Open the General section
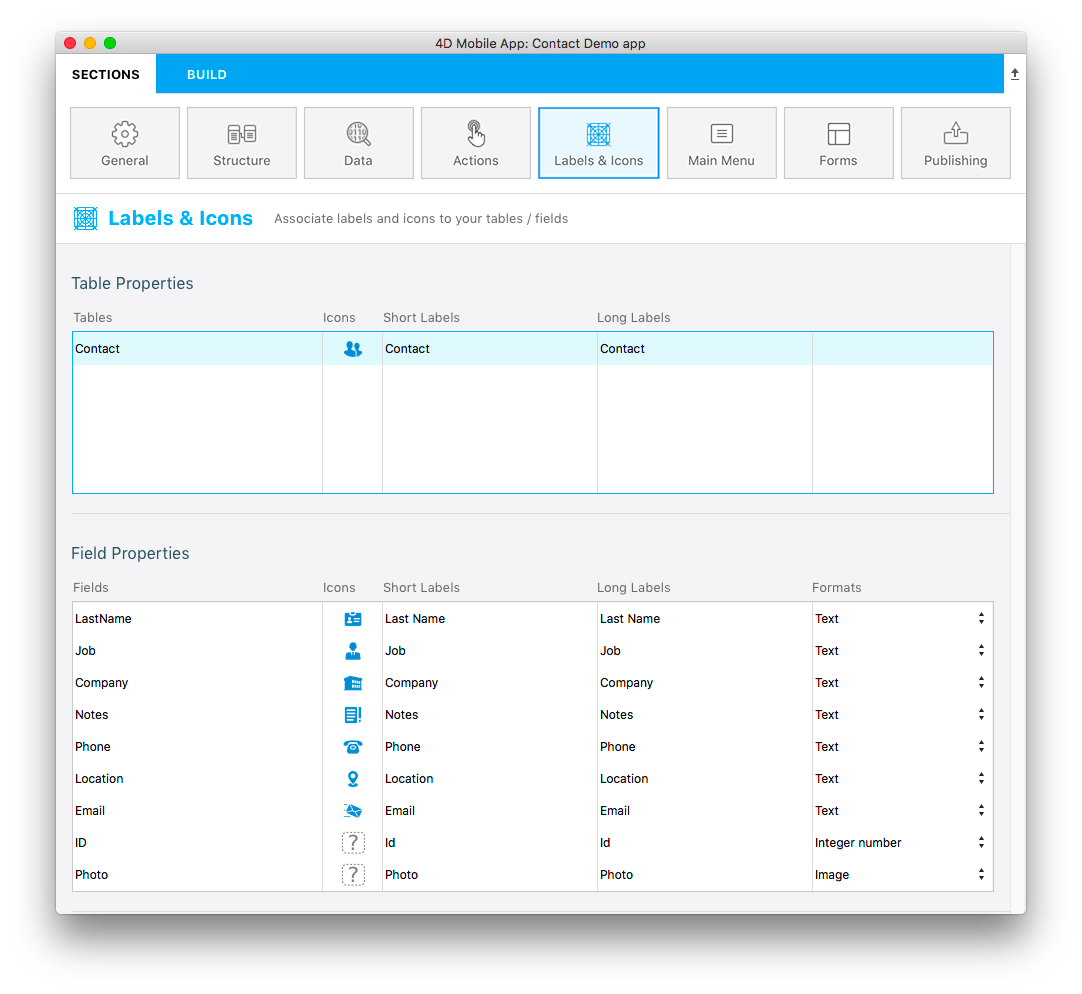Viewport: 1082px width, 994px height. pos(125,143)
